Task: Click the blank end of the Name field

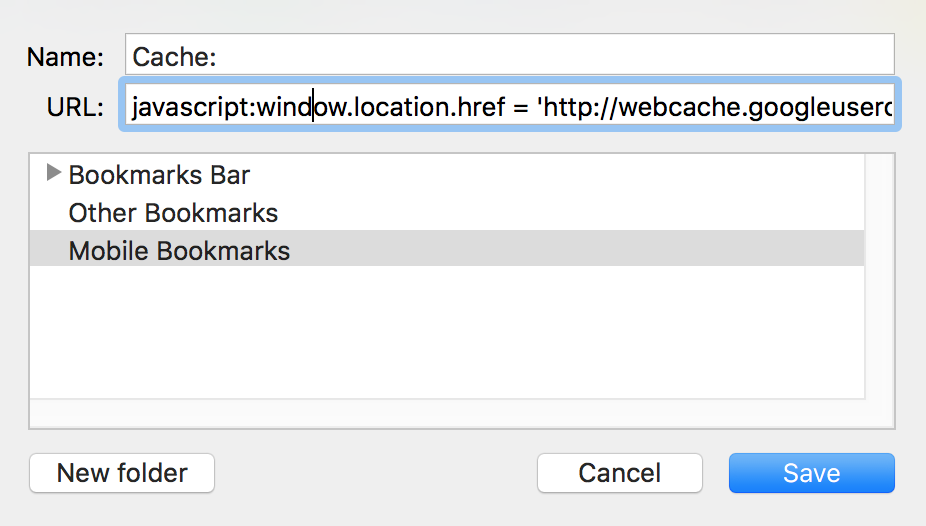Action: (555, 54)
